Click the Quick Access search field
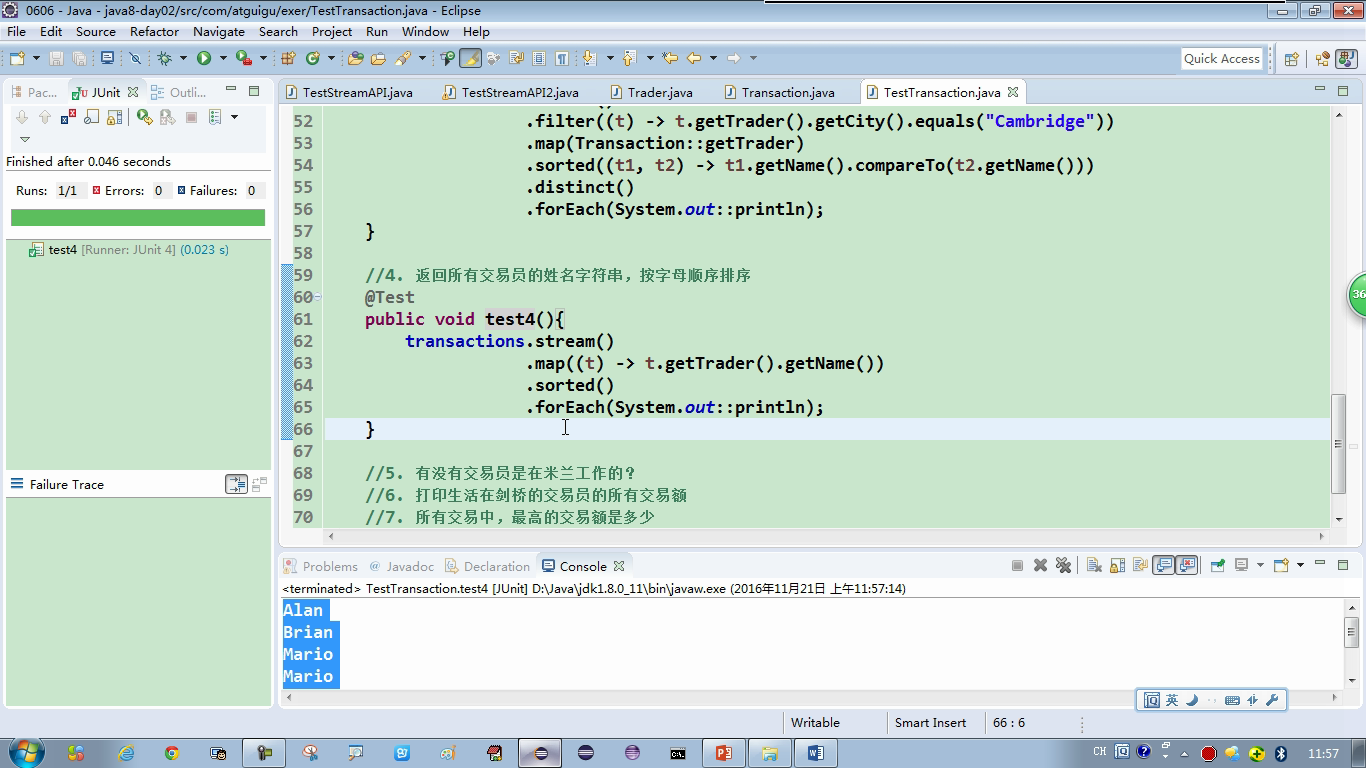This screenshot has height=768, width=1366. click(x=1221, y=58)
